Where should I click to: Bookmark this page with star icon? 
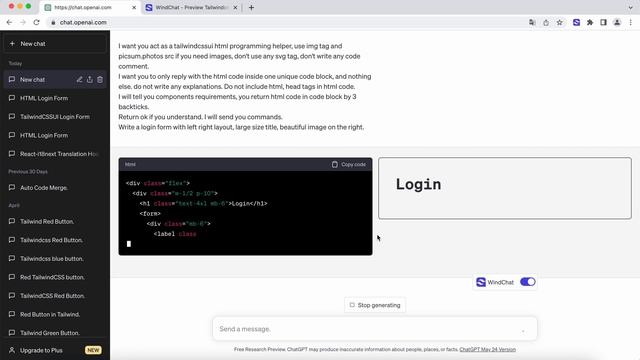[560, 22]
